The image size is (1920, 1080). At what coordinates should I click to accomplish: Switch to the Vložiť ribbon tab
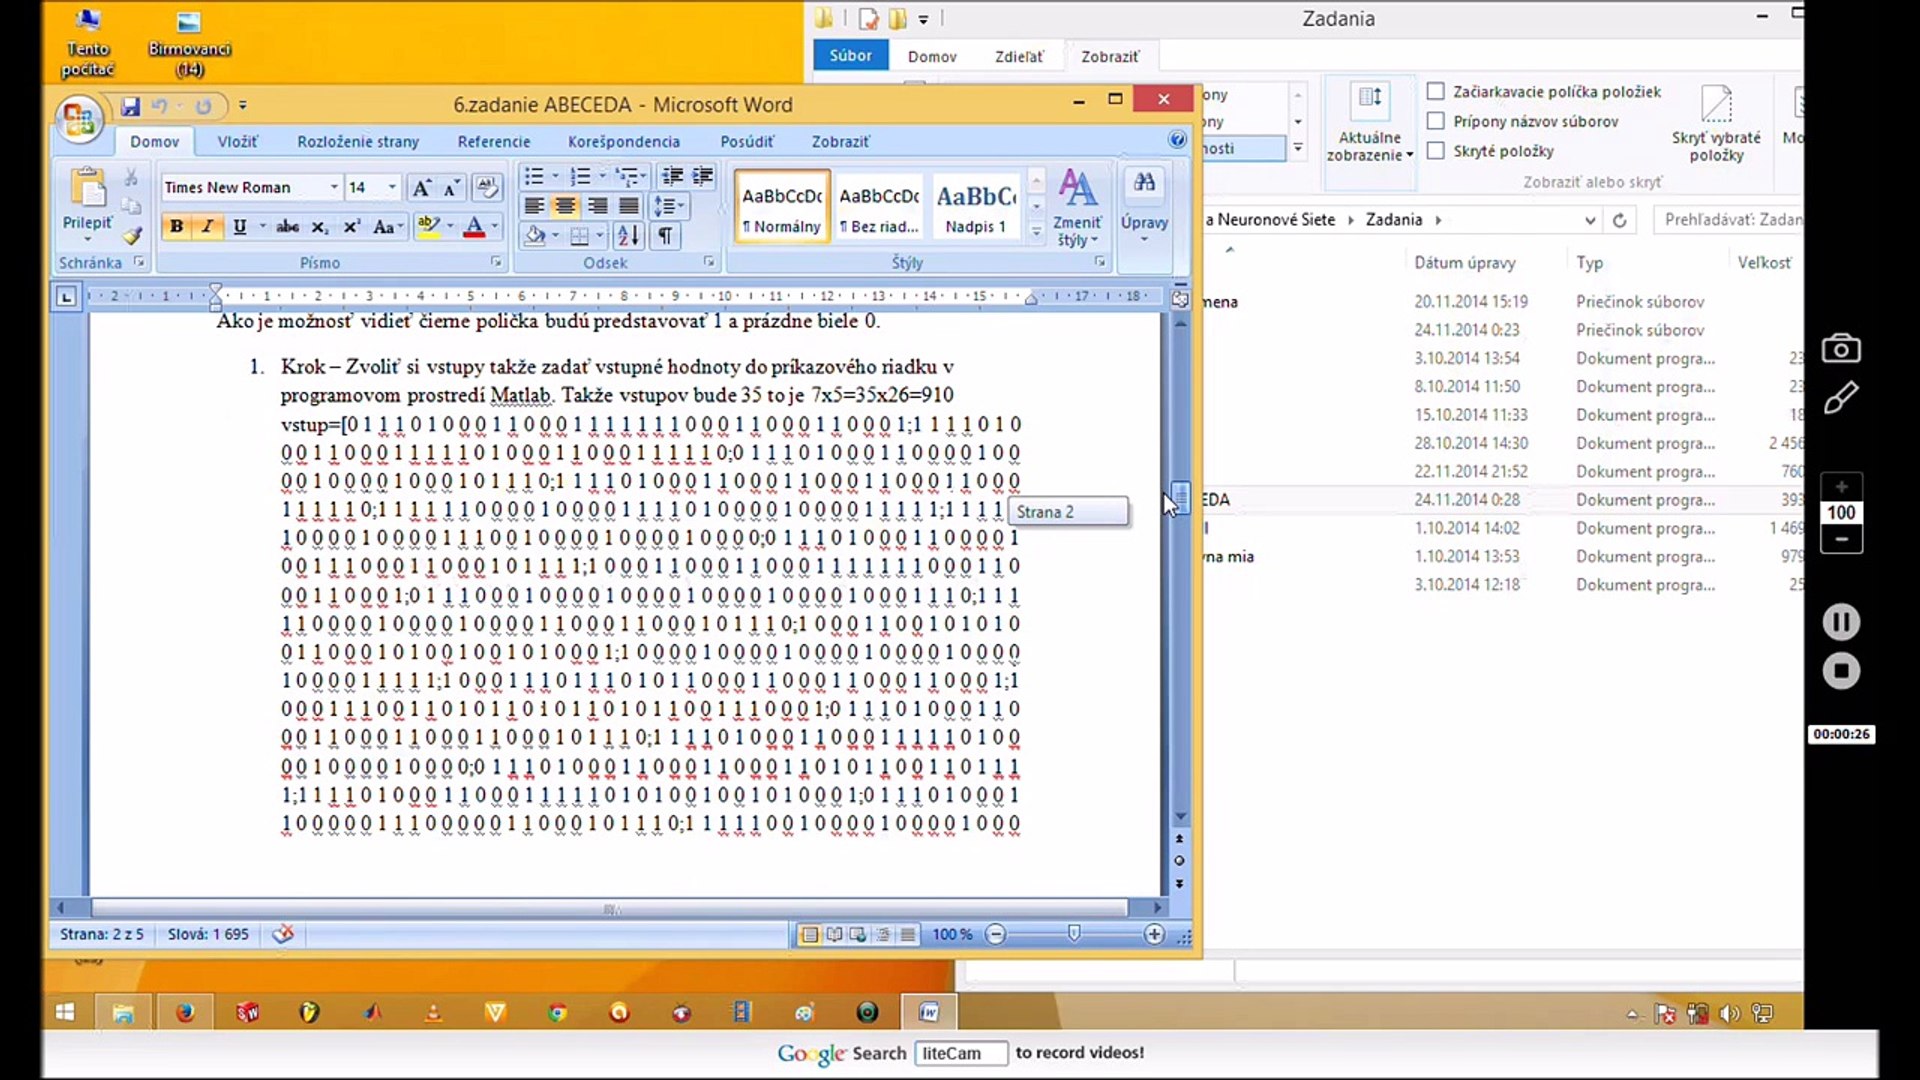pyautogui.click(x=237, y=142)
